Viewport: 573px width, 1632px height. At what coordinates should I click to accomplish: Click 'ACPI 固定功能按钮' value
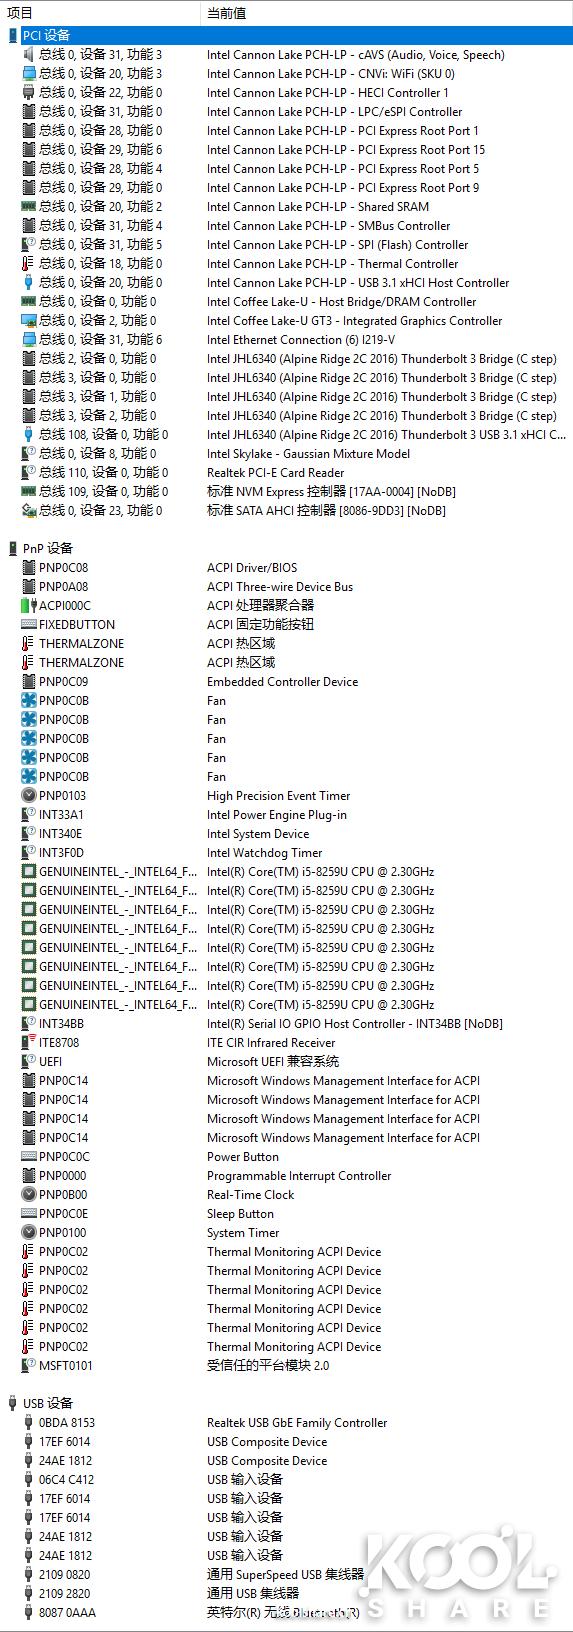[260, 624]
